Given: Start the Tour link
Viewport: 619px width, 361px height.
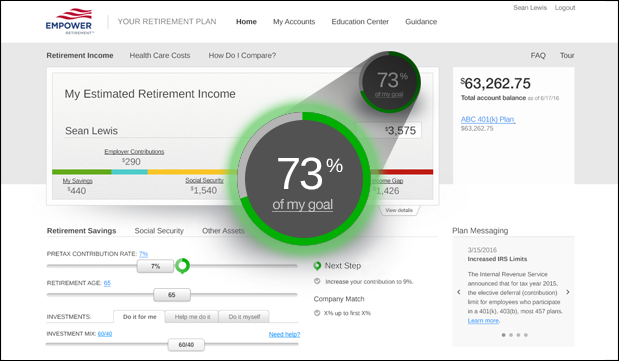Looking at the screenshot, I should tap(567, 55).
